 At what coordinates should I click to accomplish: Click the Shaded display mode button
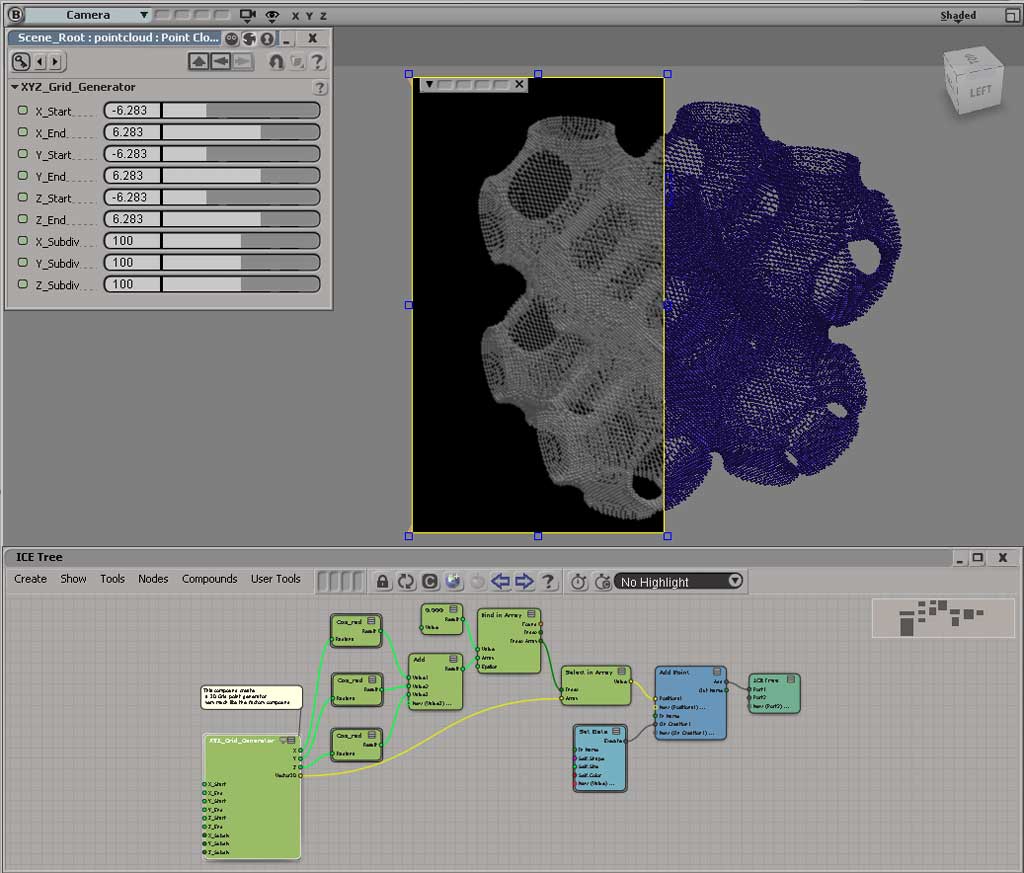(958, 15)
